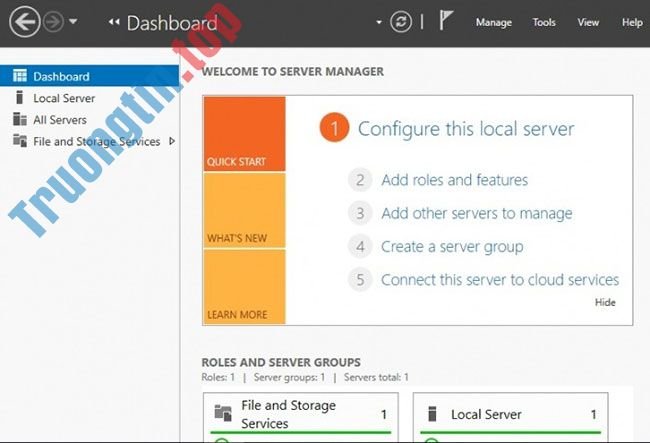Click the orange step 1 circle
650x443 pixels.
pyautogui.click(x=334, y=128)
